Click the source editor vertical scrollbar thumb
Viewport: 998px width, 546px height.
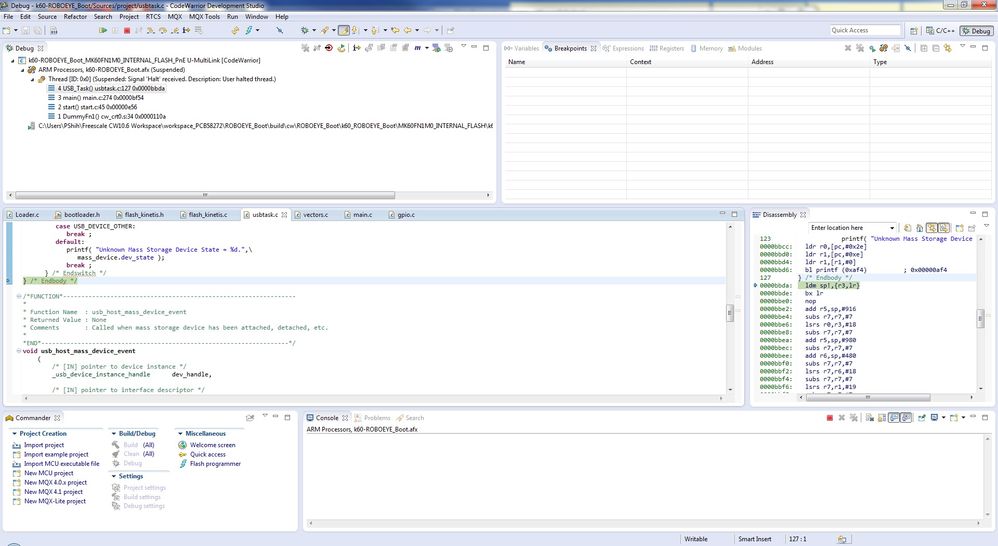click(730, 312)
